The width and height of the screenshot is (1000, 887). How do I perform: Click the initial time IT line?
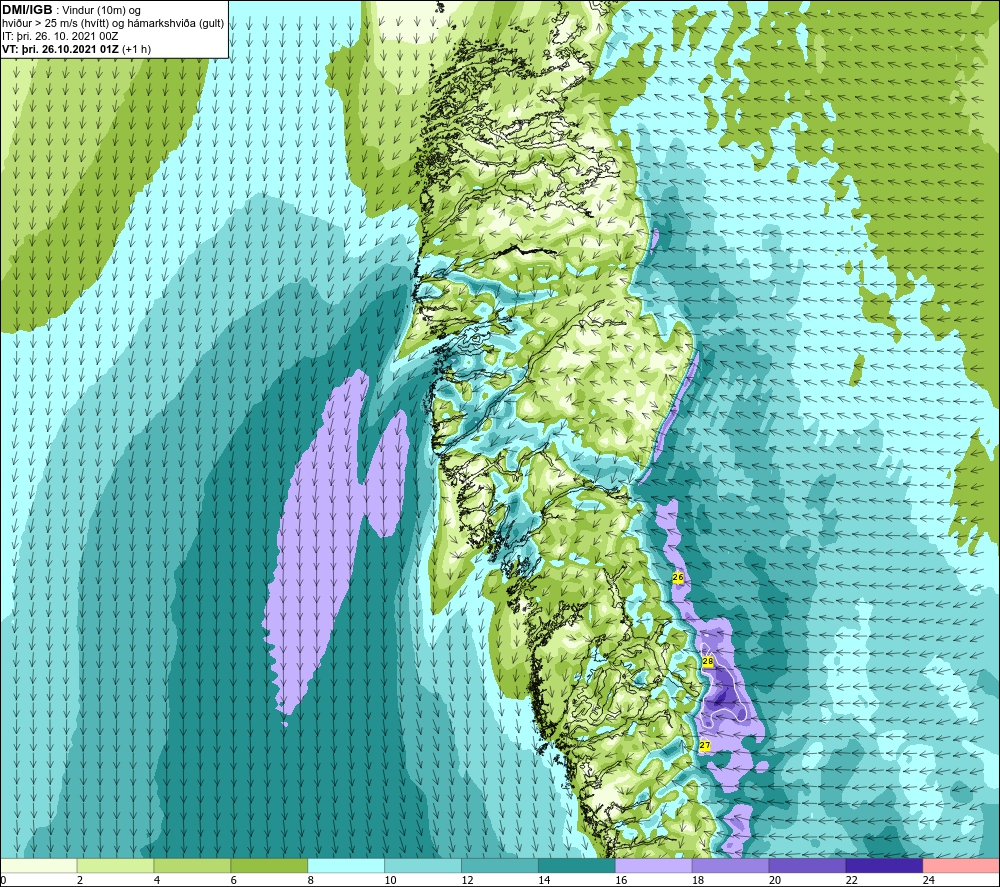[60, 36]
